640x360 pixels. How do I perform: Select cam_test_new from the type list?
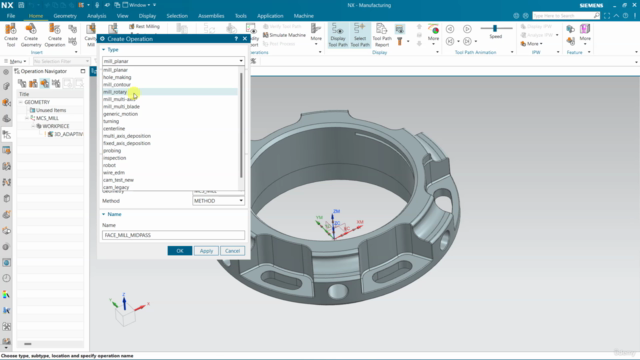click(x=170, y=180)
